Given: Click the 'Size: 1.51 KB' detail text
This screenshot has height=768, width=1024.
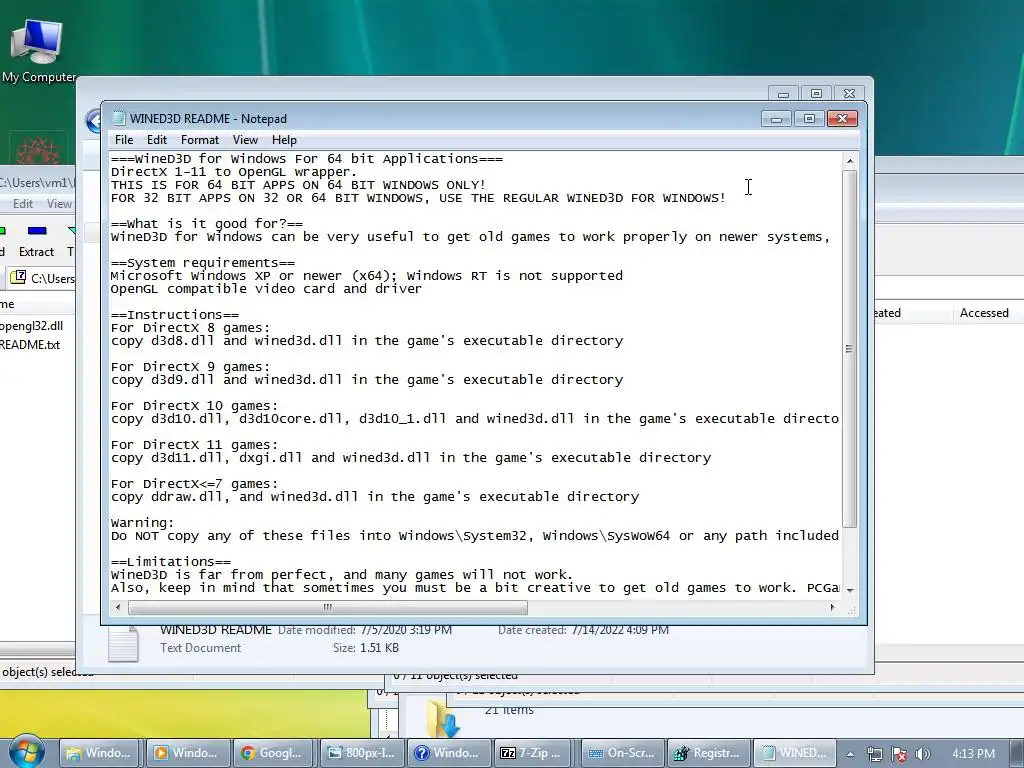Looking at the screenshot, I should [x=365, y=648].
